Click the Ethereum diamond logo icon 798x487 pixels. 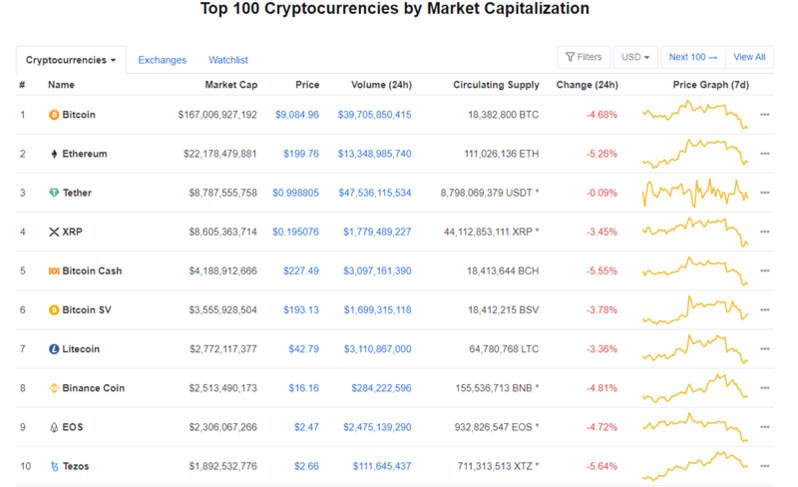54,154
